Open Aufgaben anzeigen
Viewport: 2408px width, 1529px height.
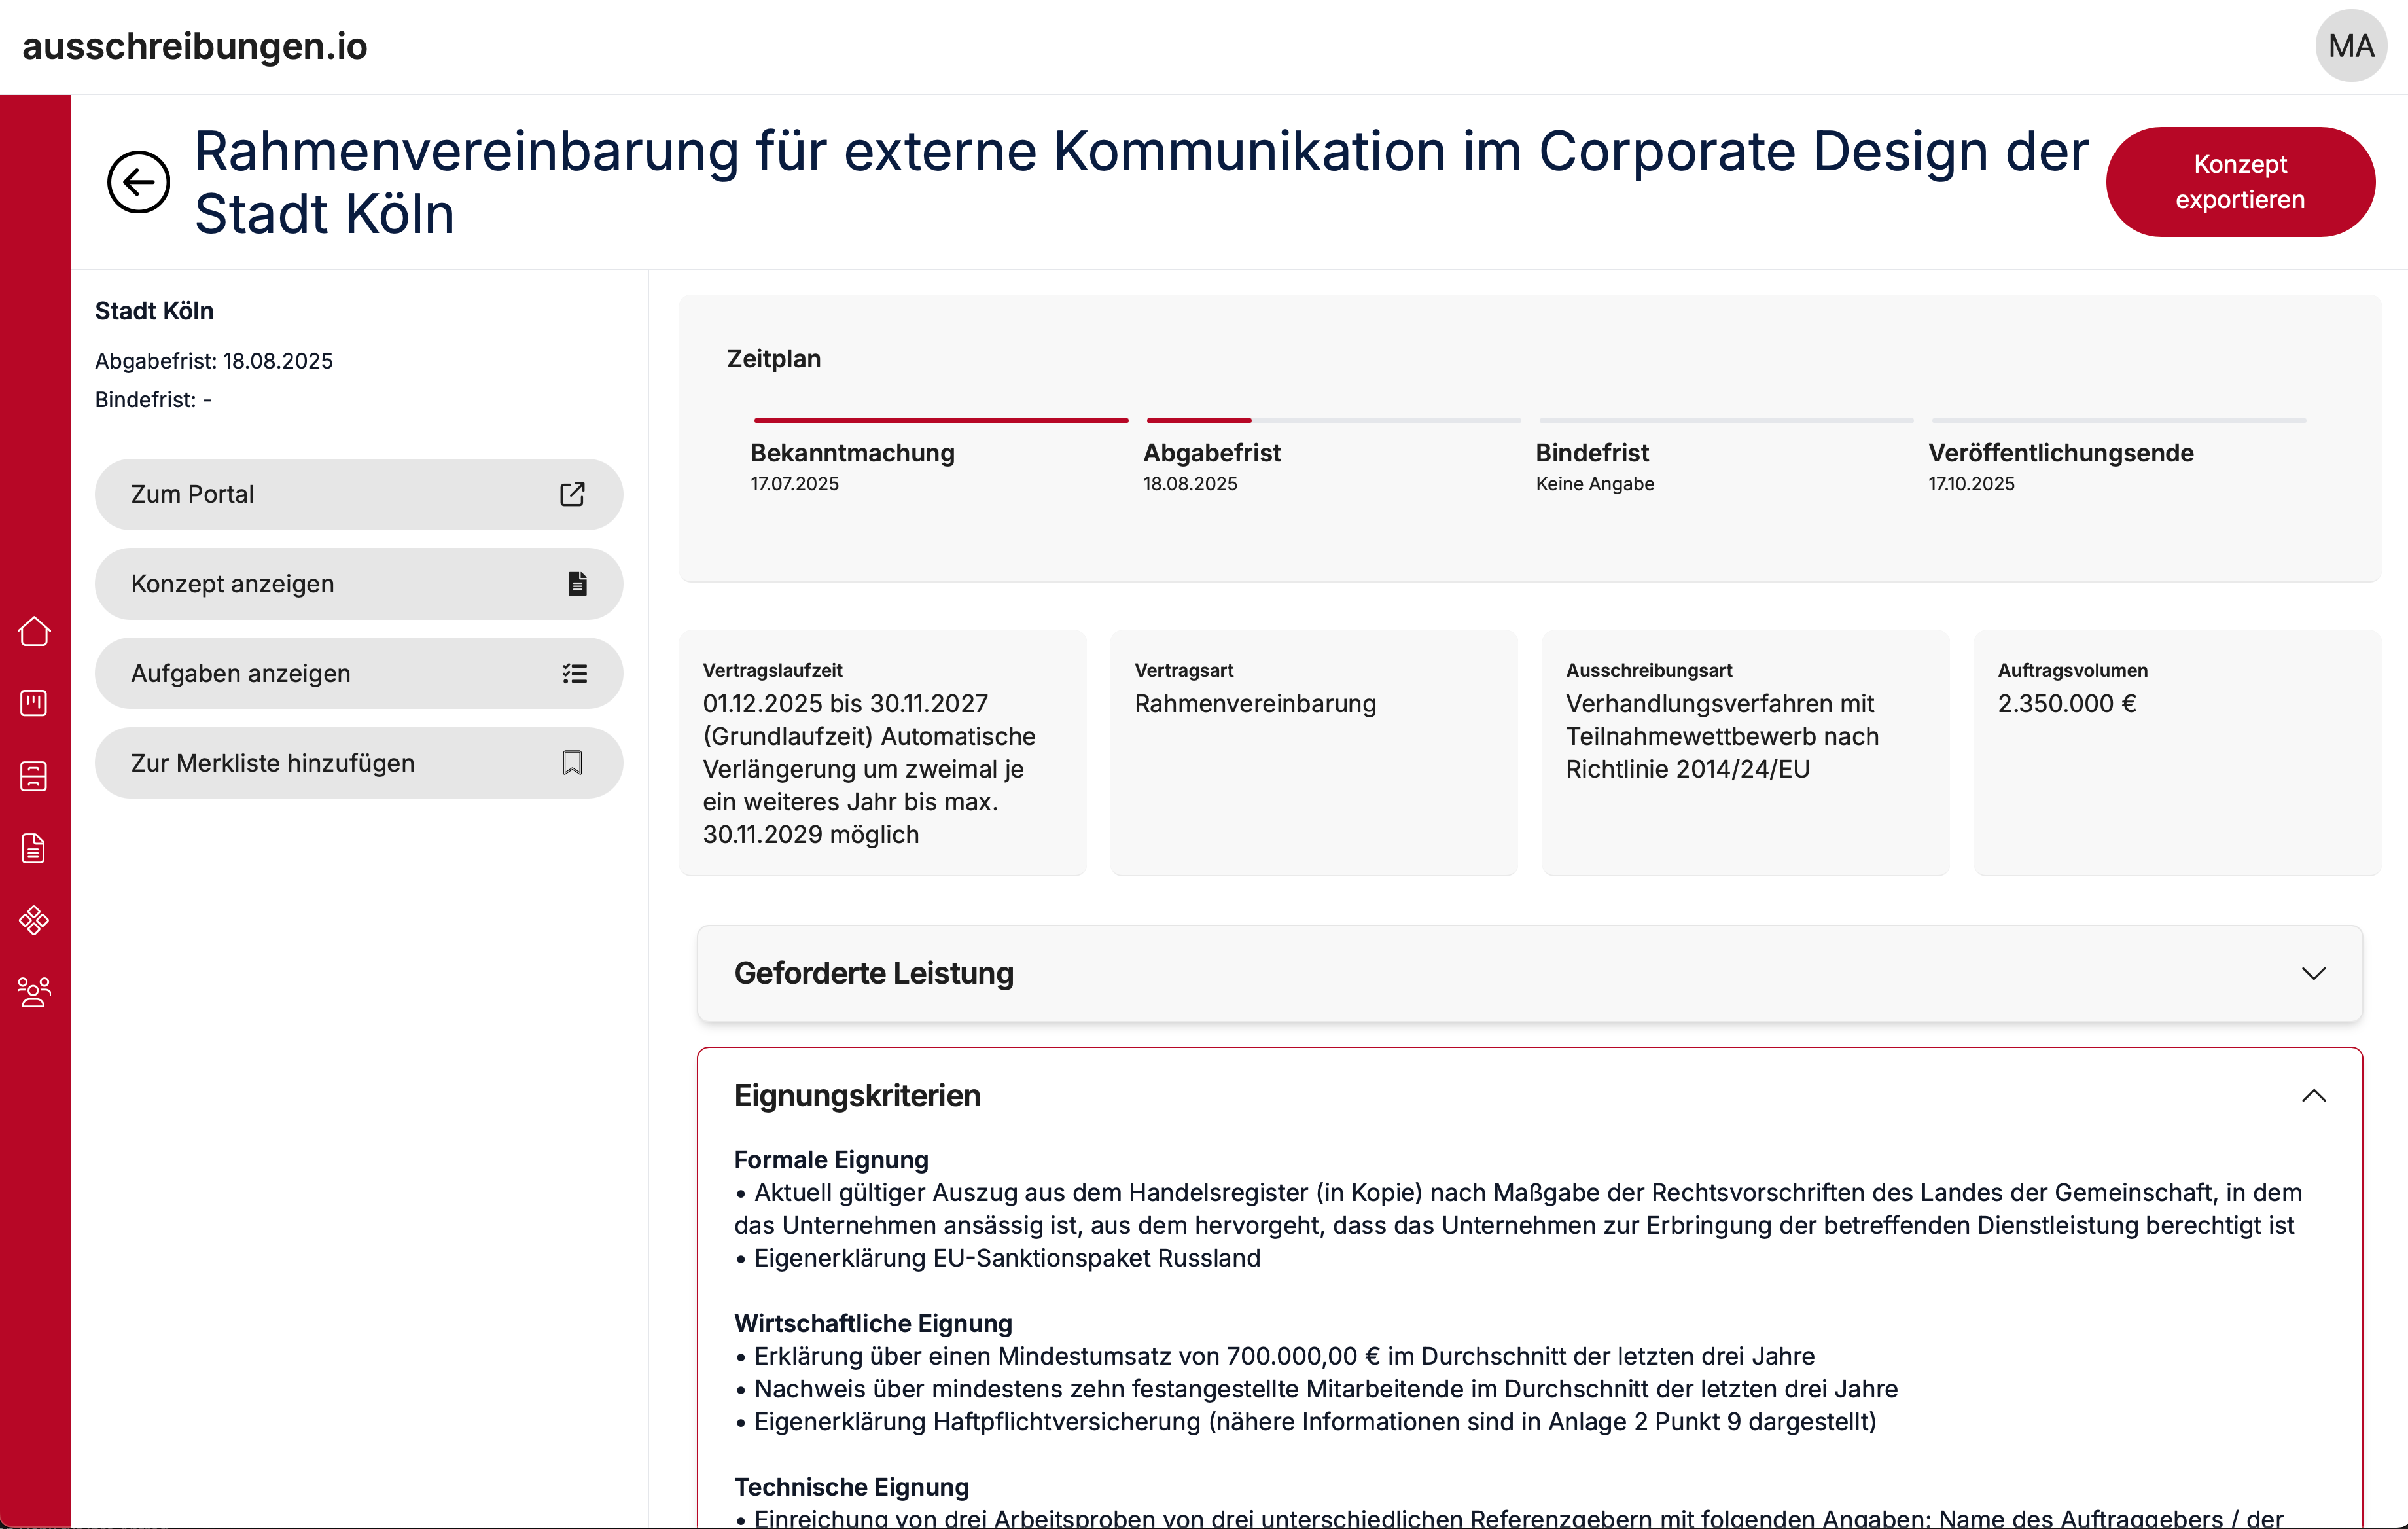358,673
